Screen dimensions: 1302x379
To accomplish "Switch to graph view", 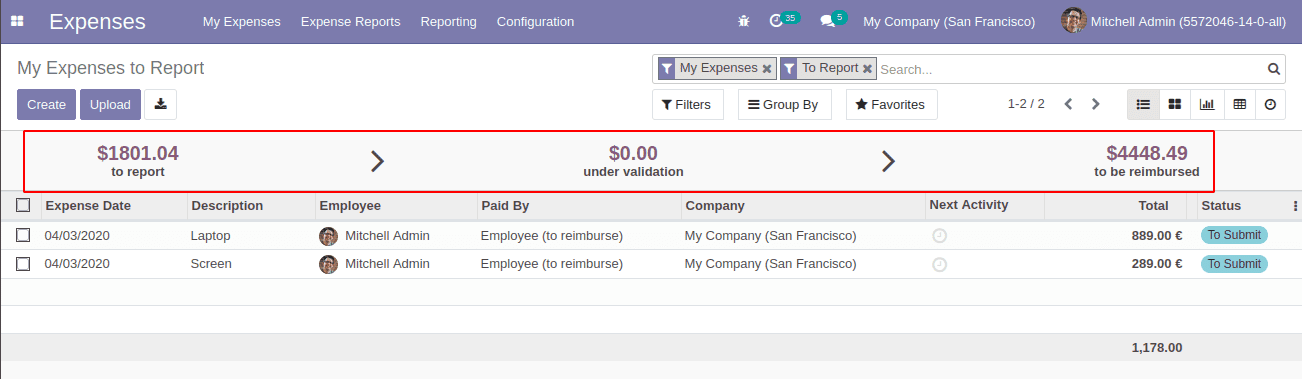I will point(1207,104).
